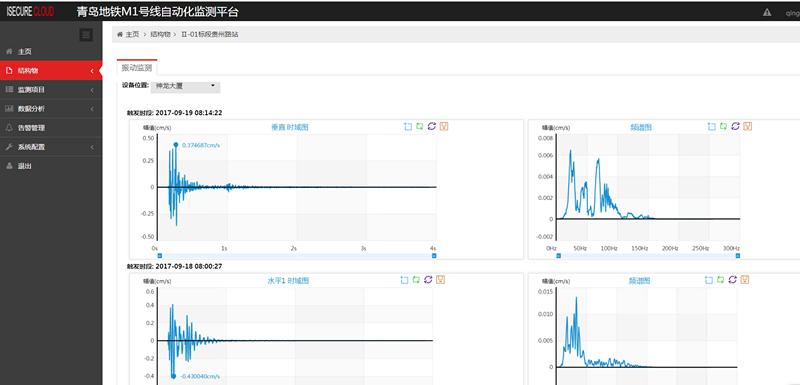Click the orange save icon on bottom 频谱图 chart
The image size is (800, 385).
(x=745, y=279)
